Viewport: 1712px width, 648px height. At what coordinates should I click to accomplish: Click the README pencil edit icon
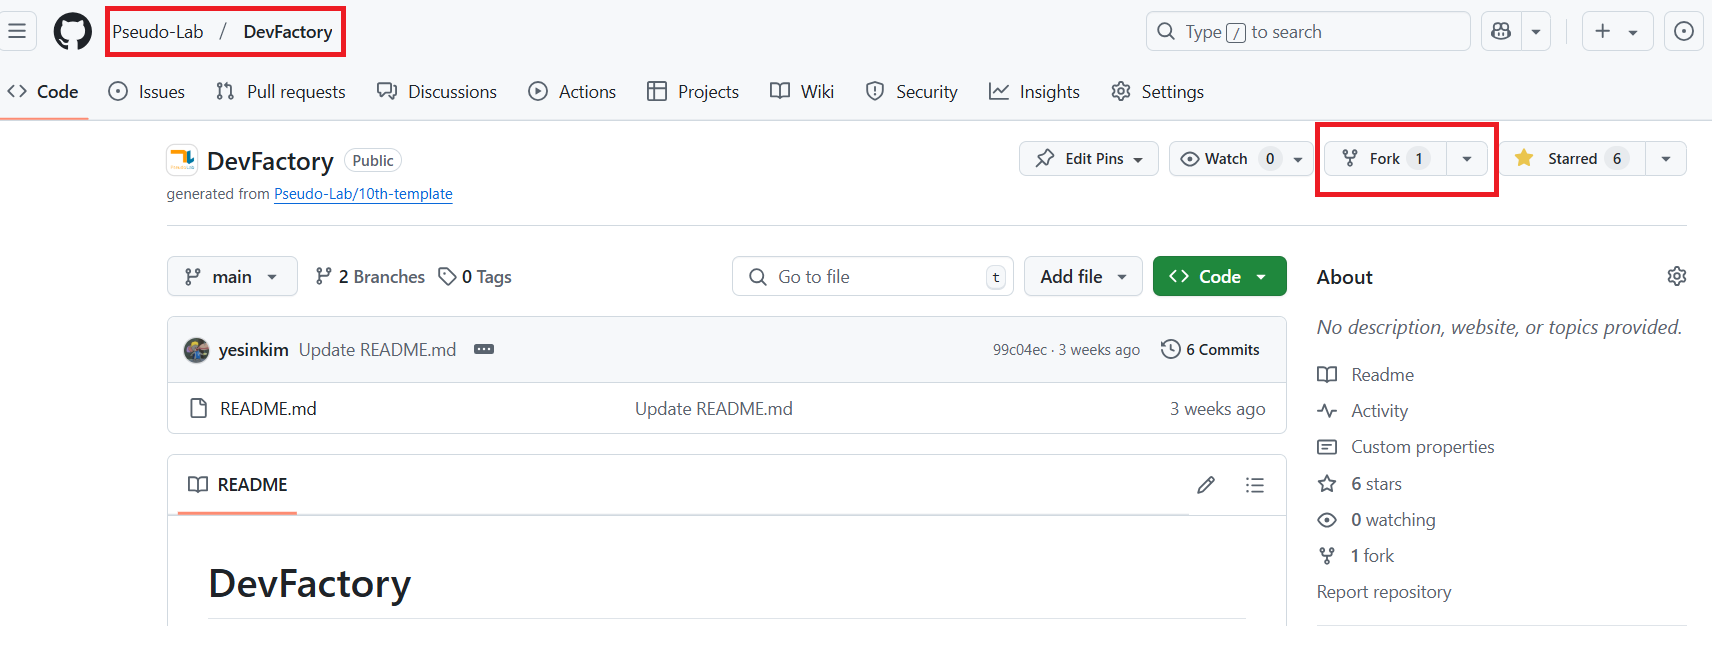pos(1206,485)
